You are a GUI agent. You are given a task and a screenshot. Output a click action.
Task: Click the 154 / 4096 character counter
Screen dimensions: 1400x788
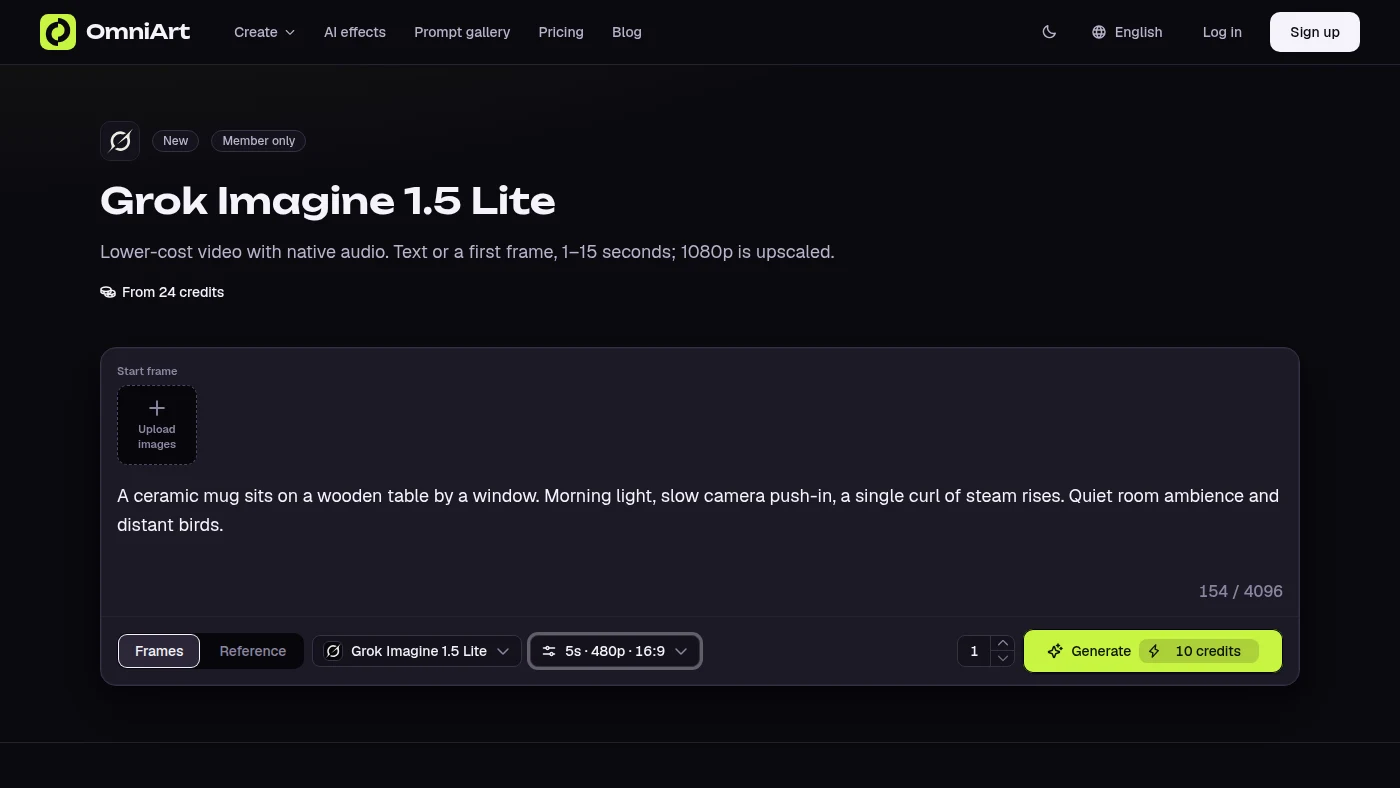(1241, 591)
